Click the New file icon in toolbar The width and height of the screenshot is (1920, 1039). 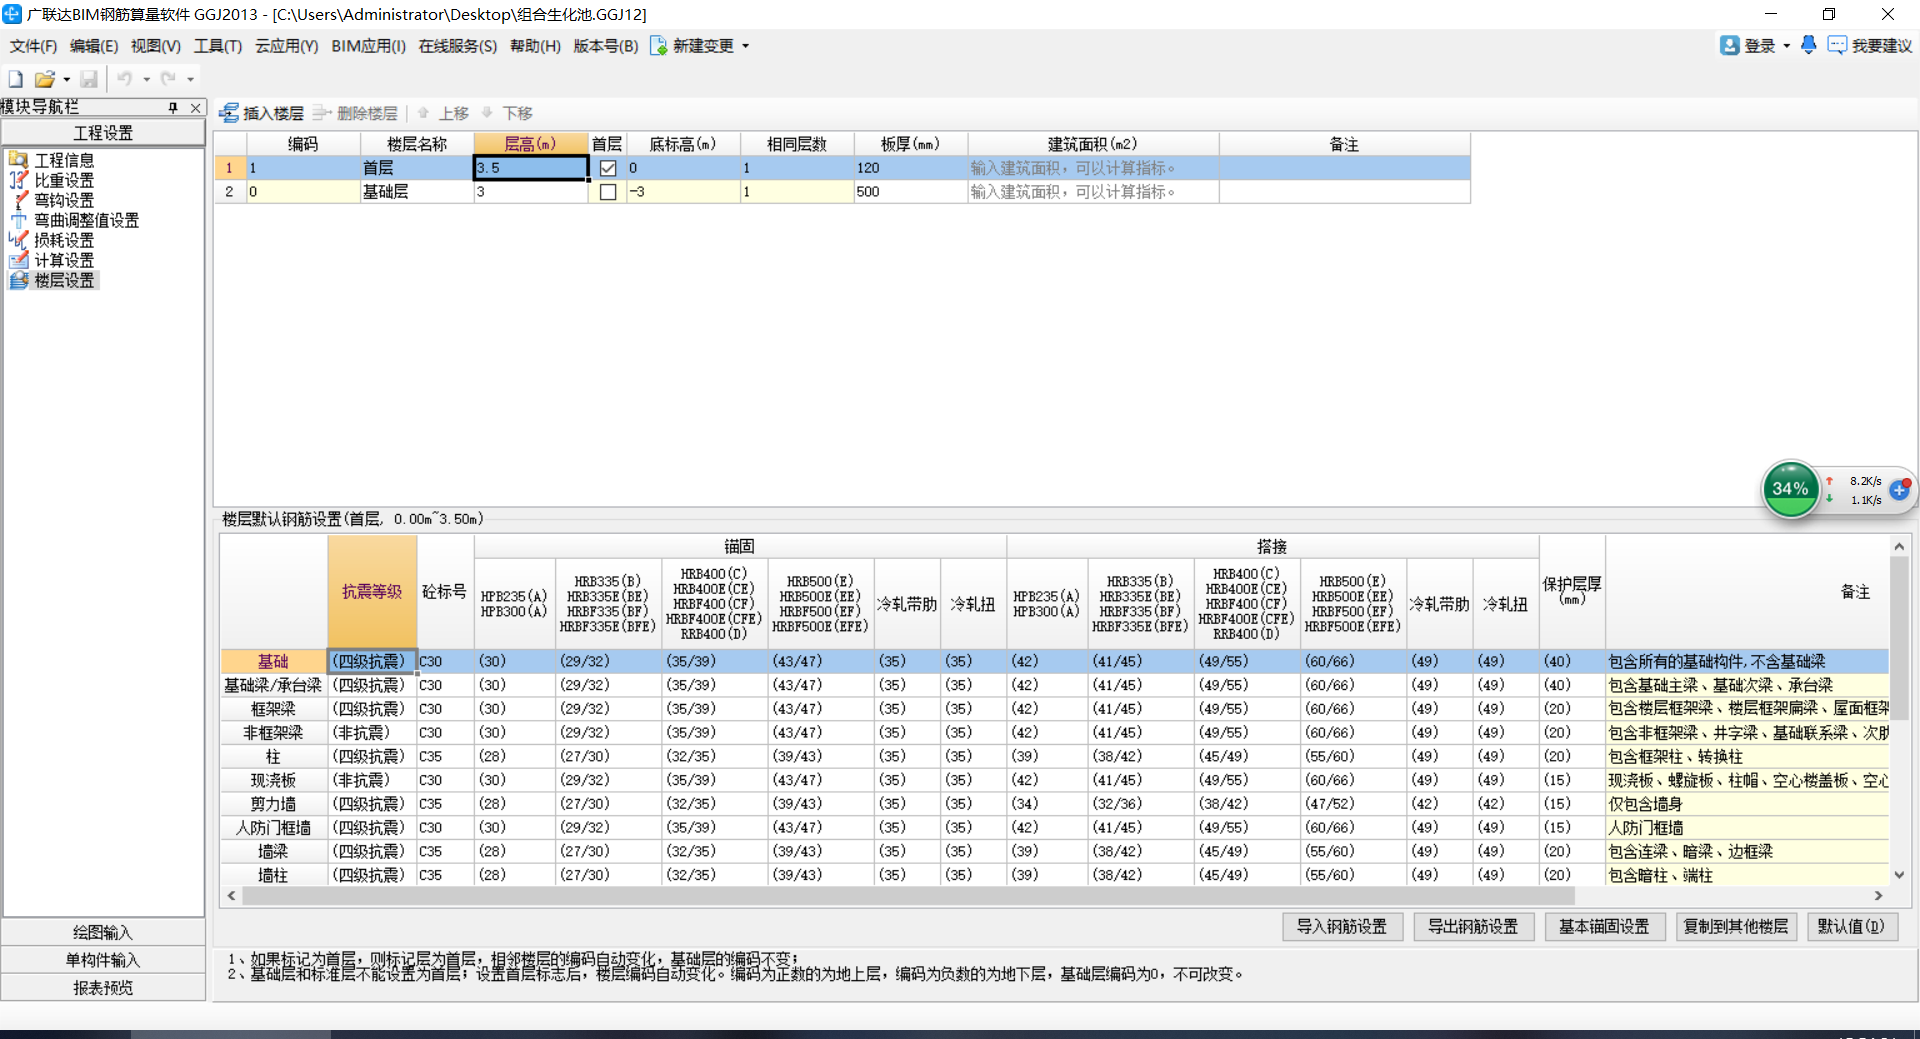tap(16, 79)
